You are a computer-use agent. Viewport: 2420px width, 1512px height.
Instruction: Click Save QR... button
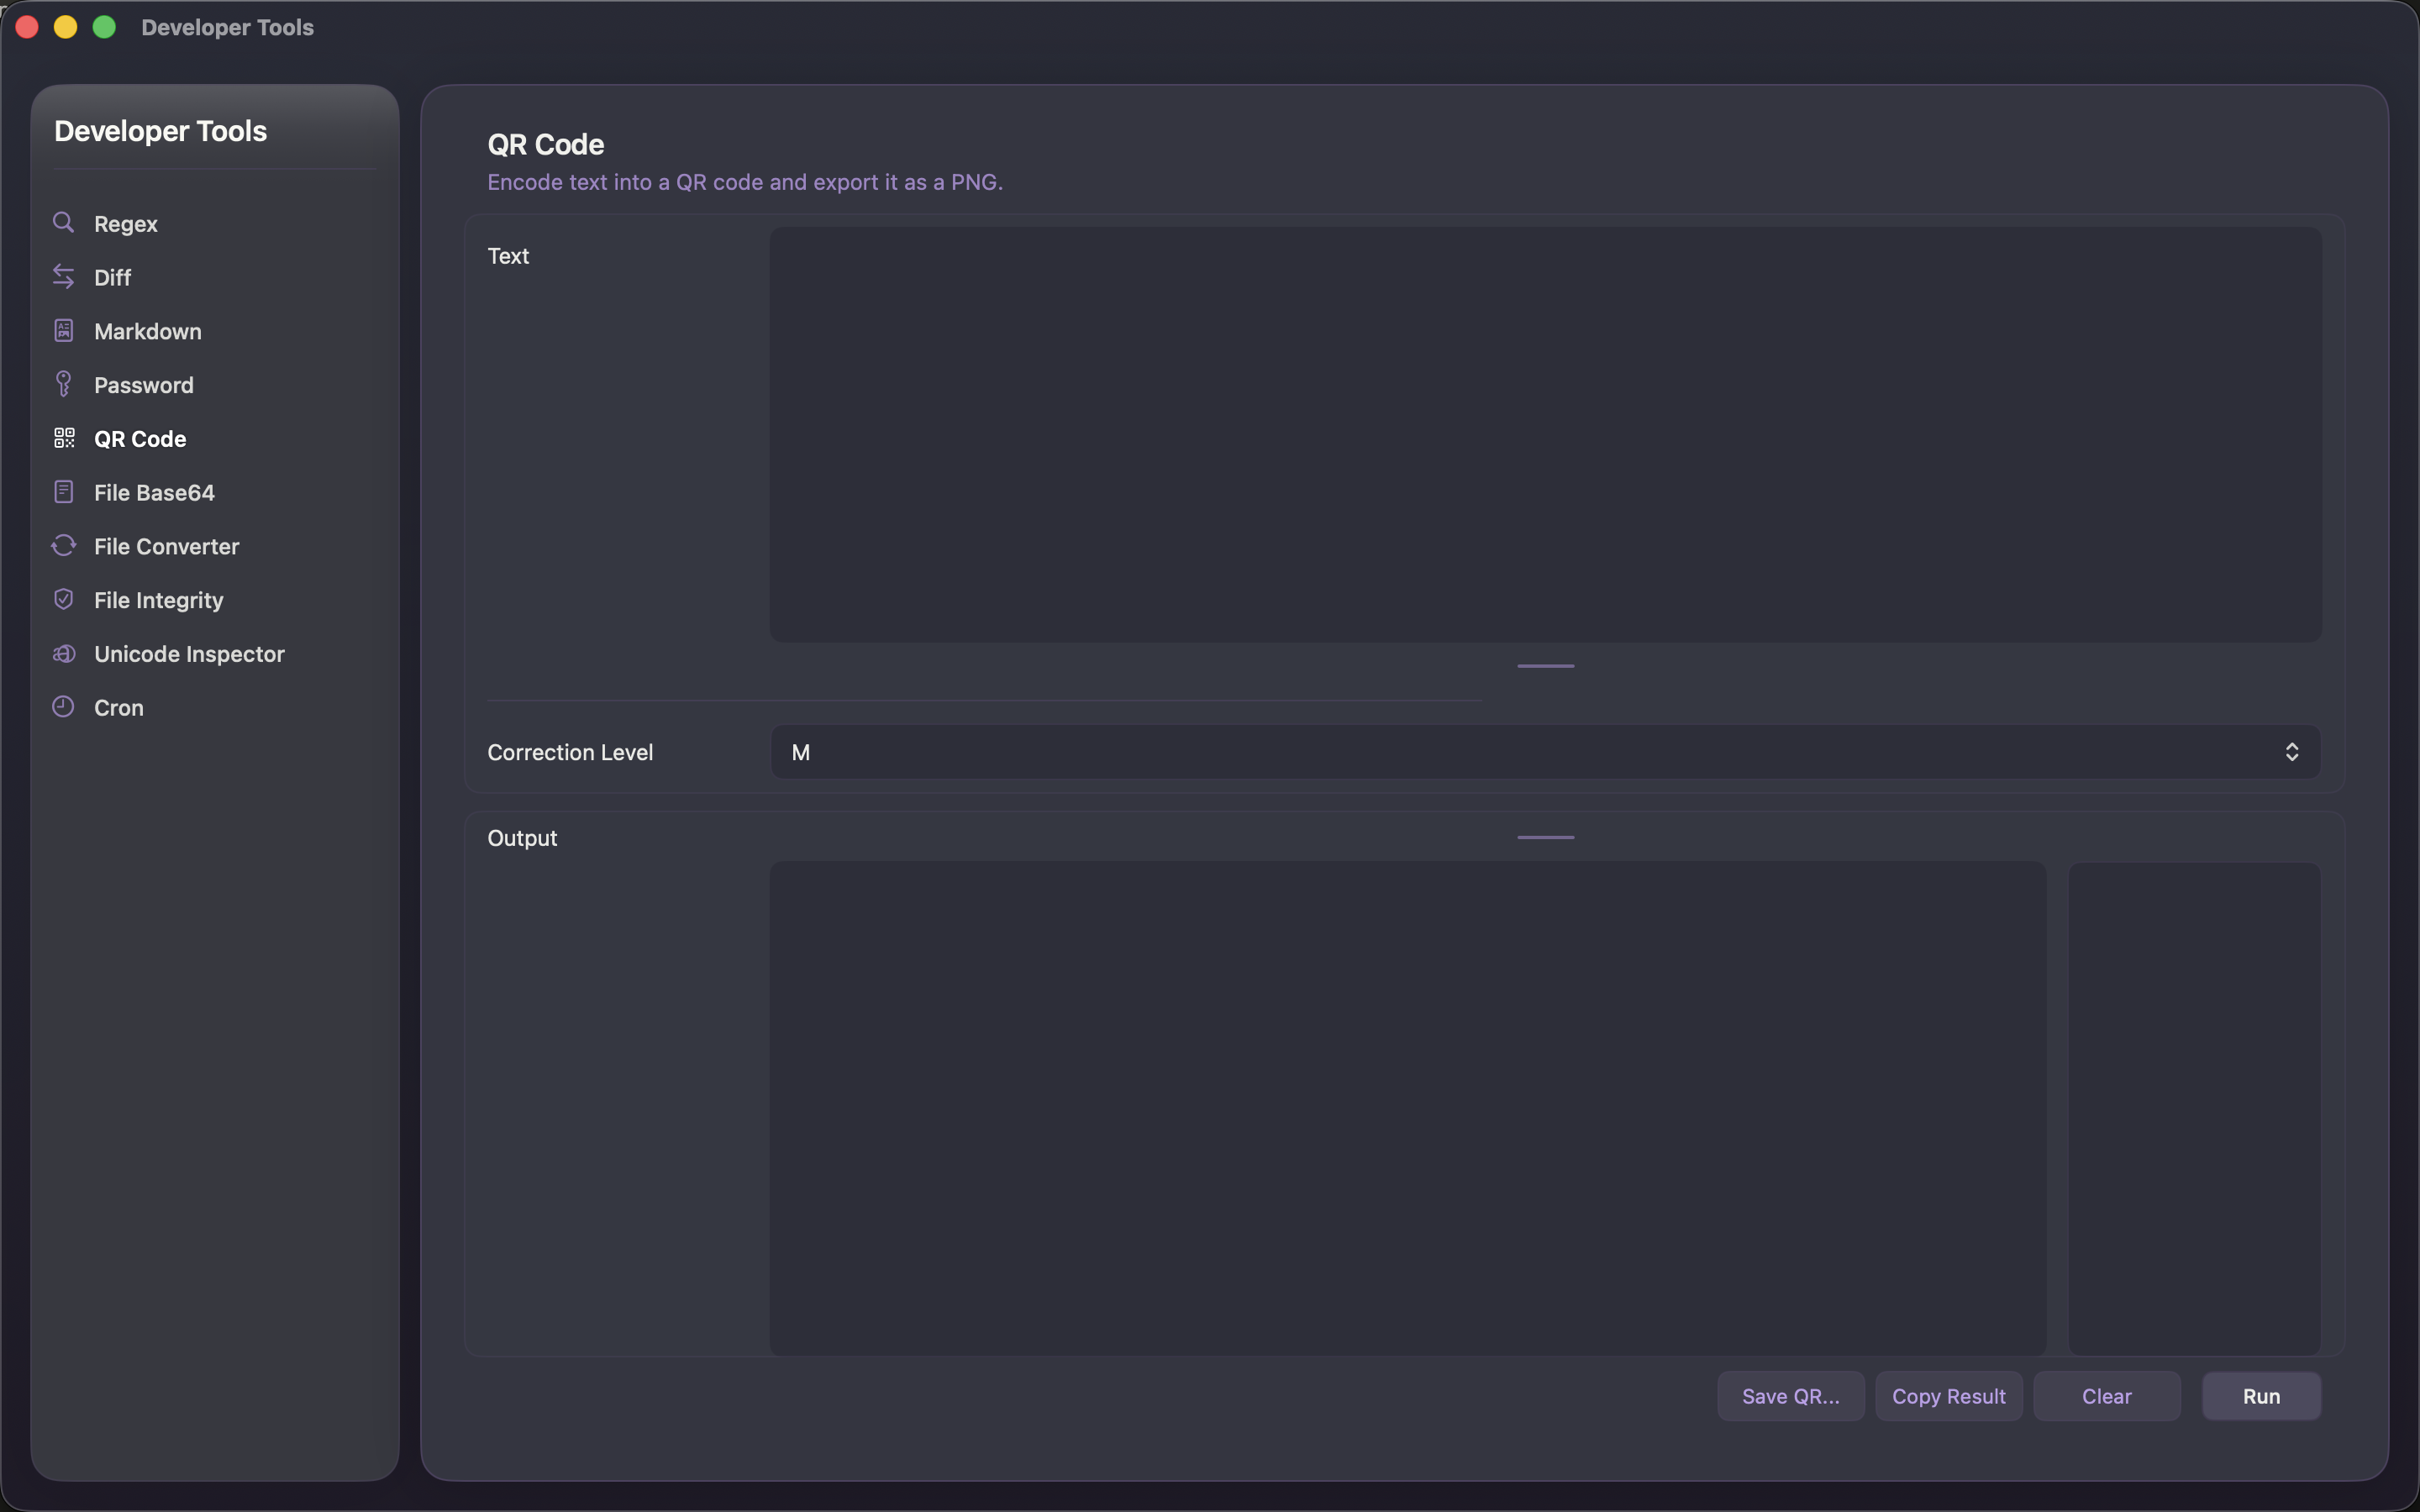[x=1790, y=1396]
